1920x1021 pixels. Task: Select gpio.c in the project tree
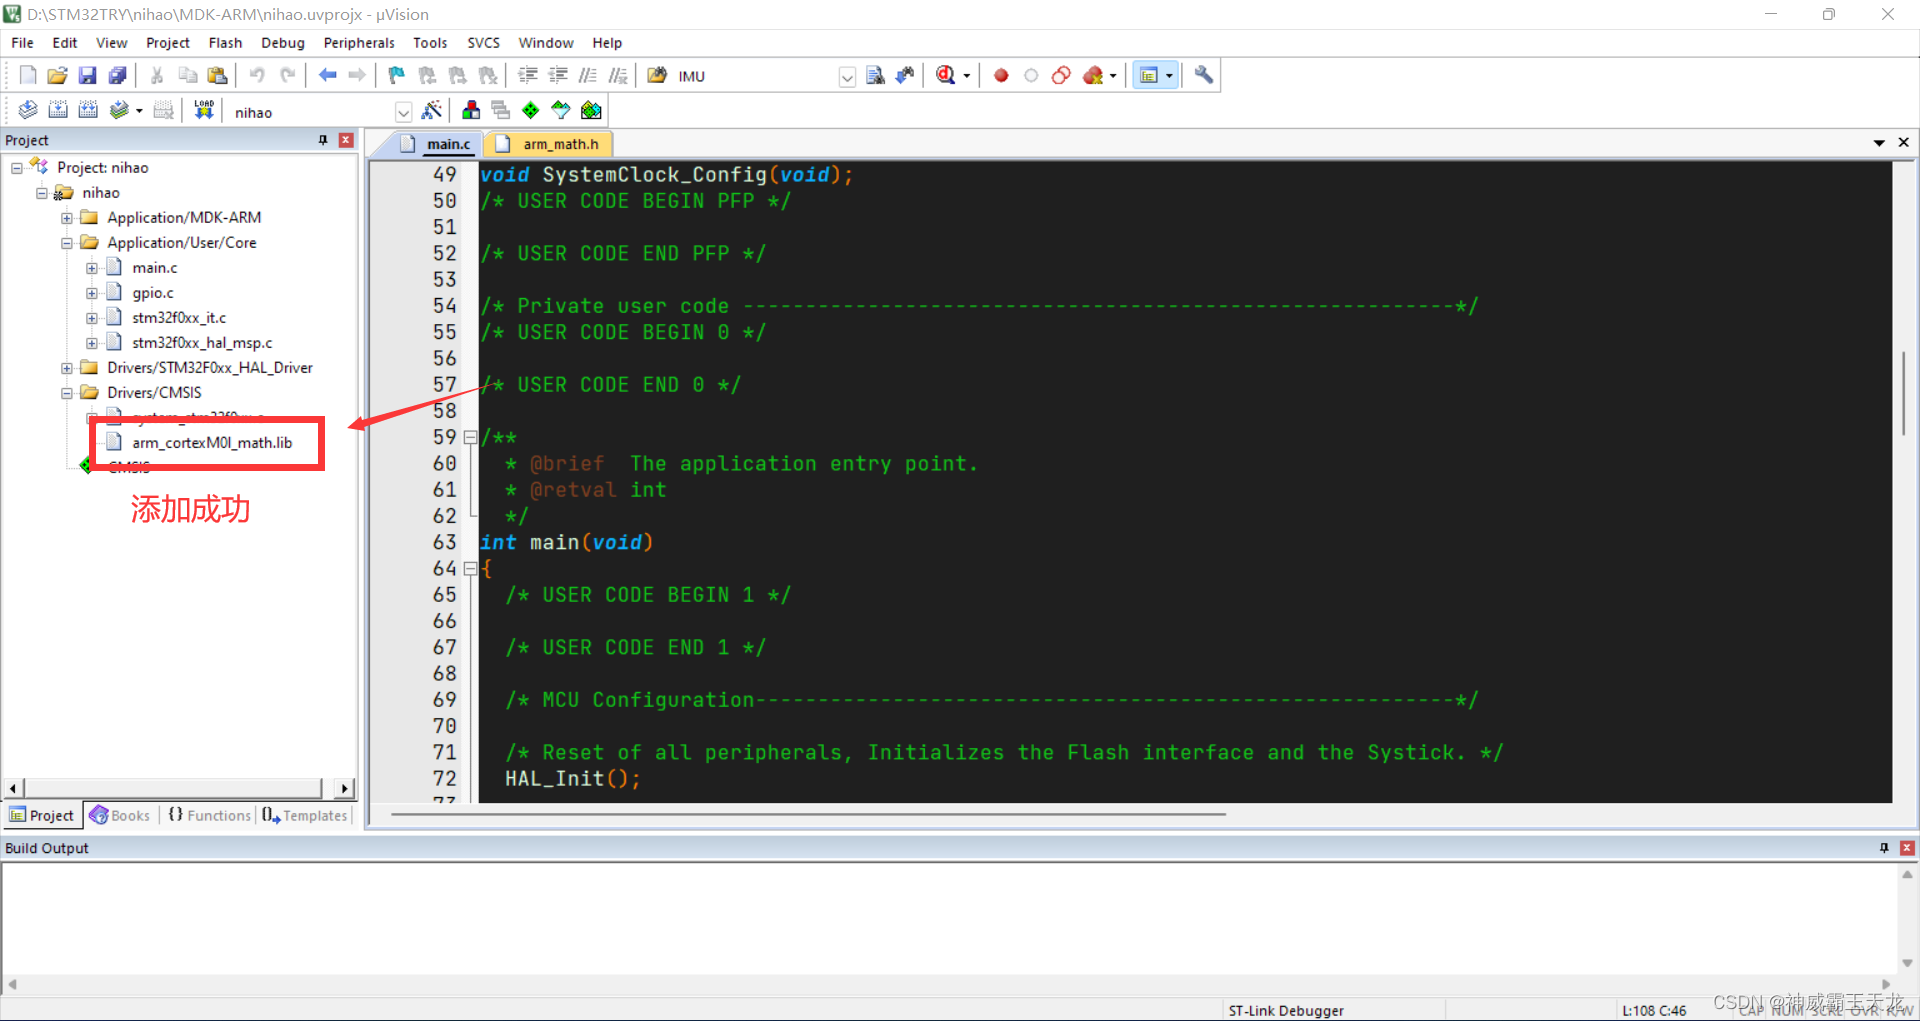pos(153,292)
